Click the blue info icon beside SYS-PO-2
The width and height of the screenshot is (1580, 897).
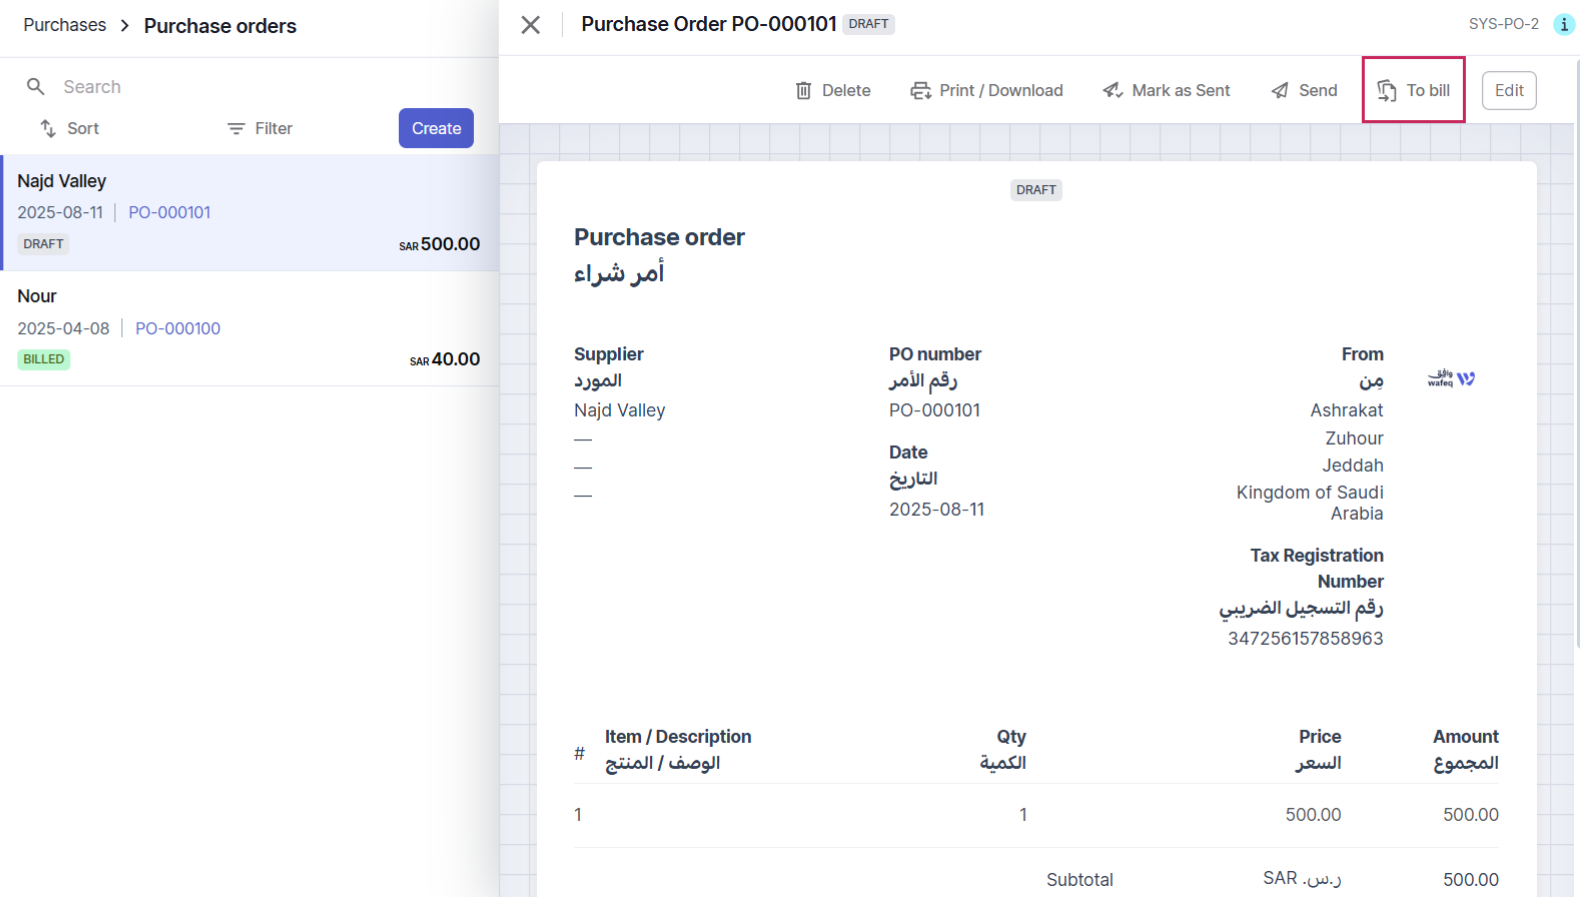(1564, 24)
